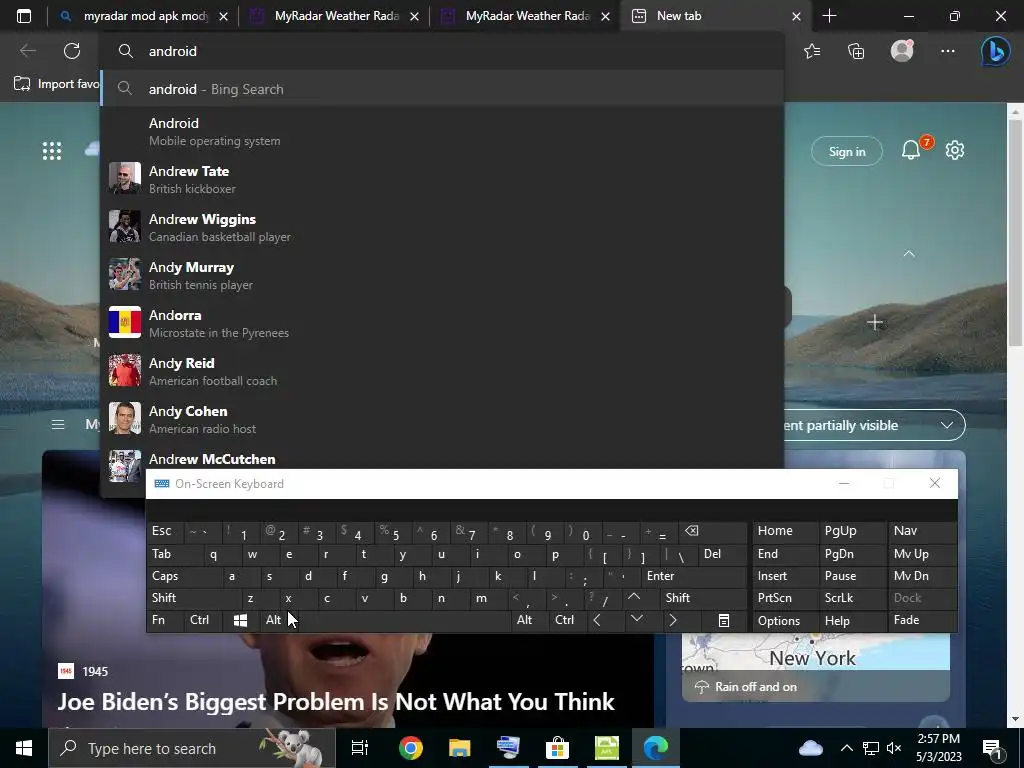Open the tab actions menu icon

tap(24, 16)
